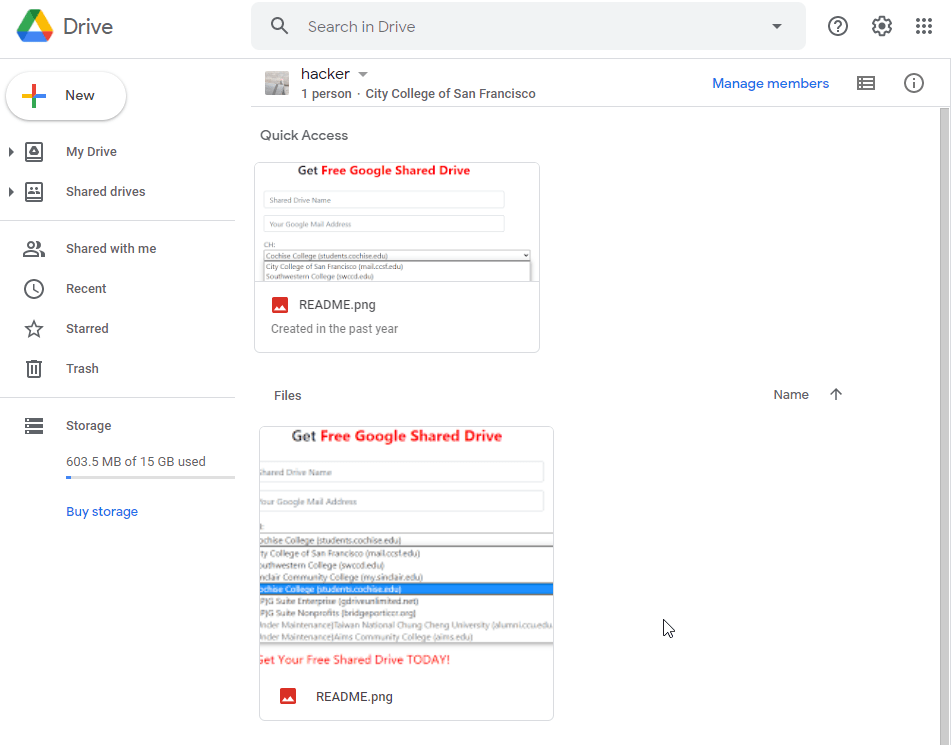The image size is (951, 745).
Task: Click Manage members
Action: pyautogui.click(x=770, y=83)
